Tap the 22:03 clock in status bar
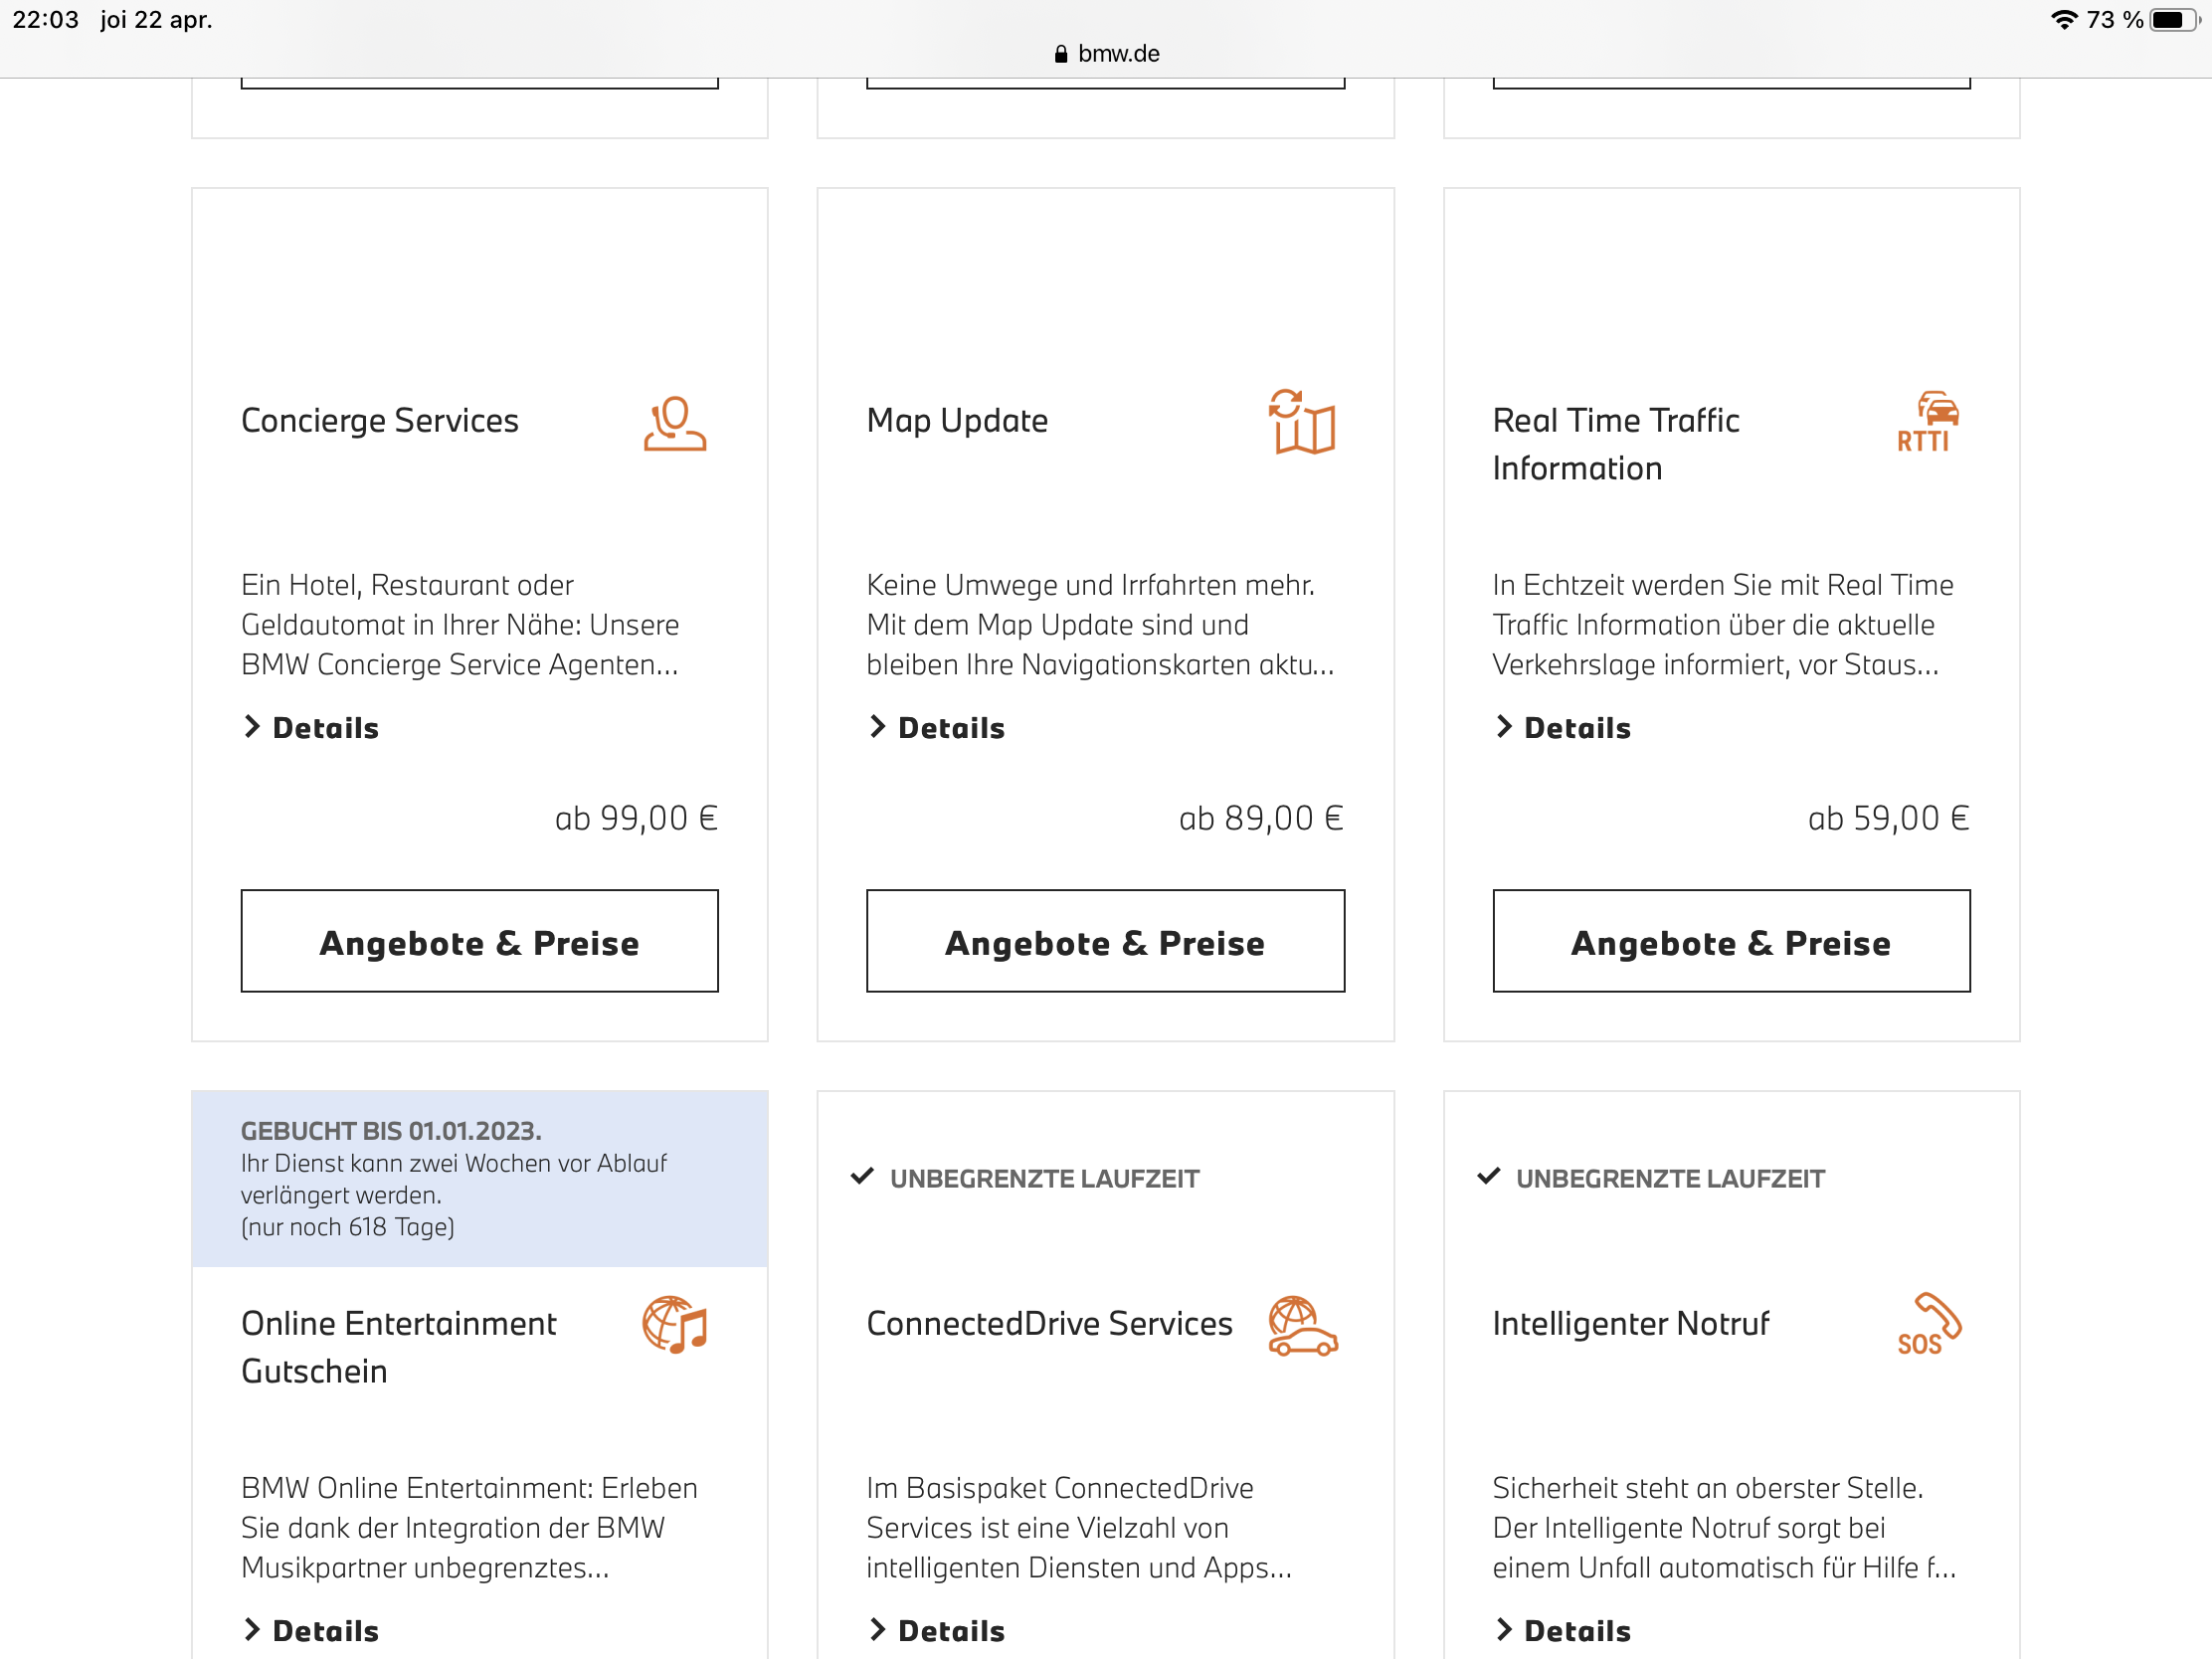 click(45, 20)
